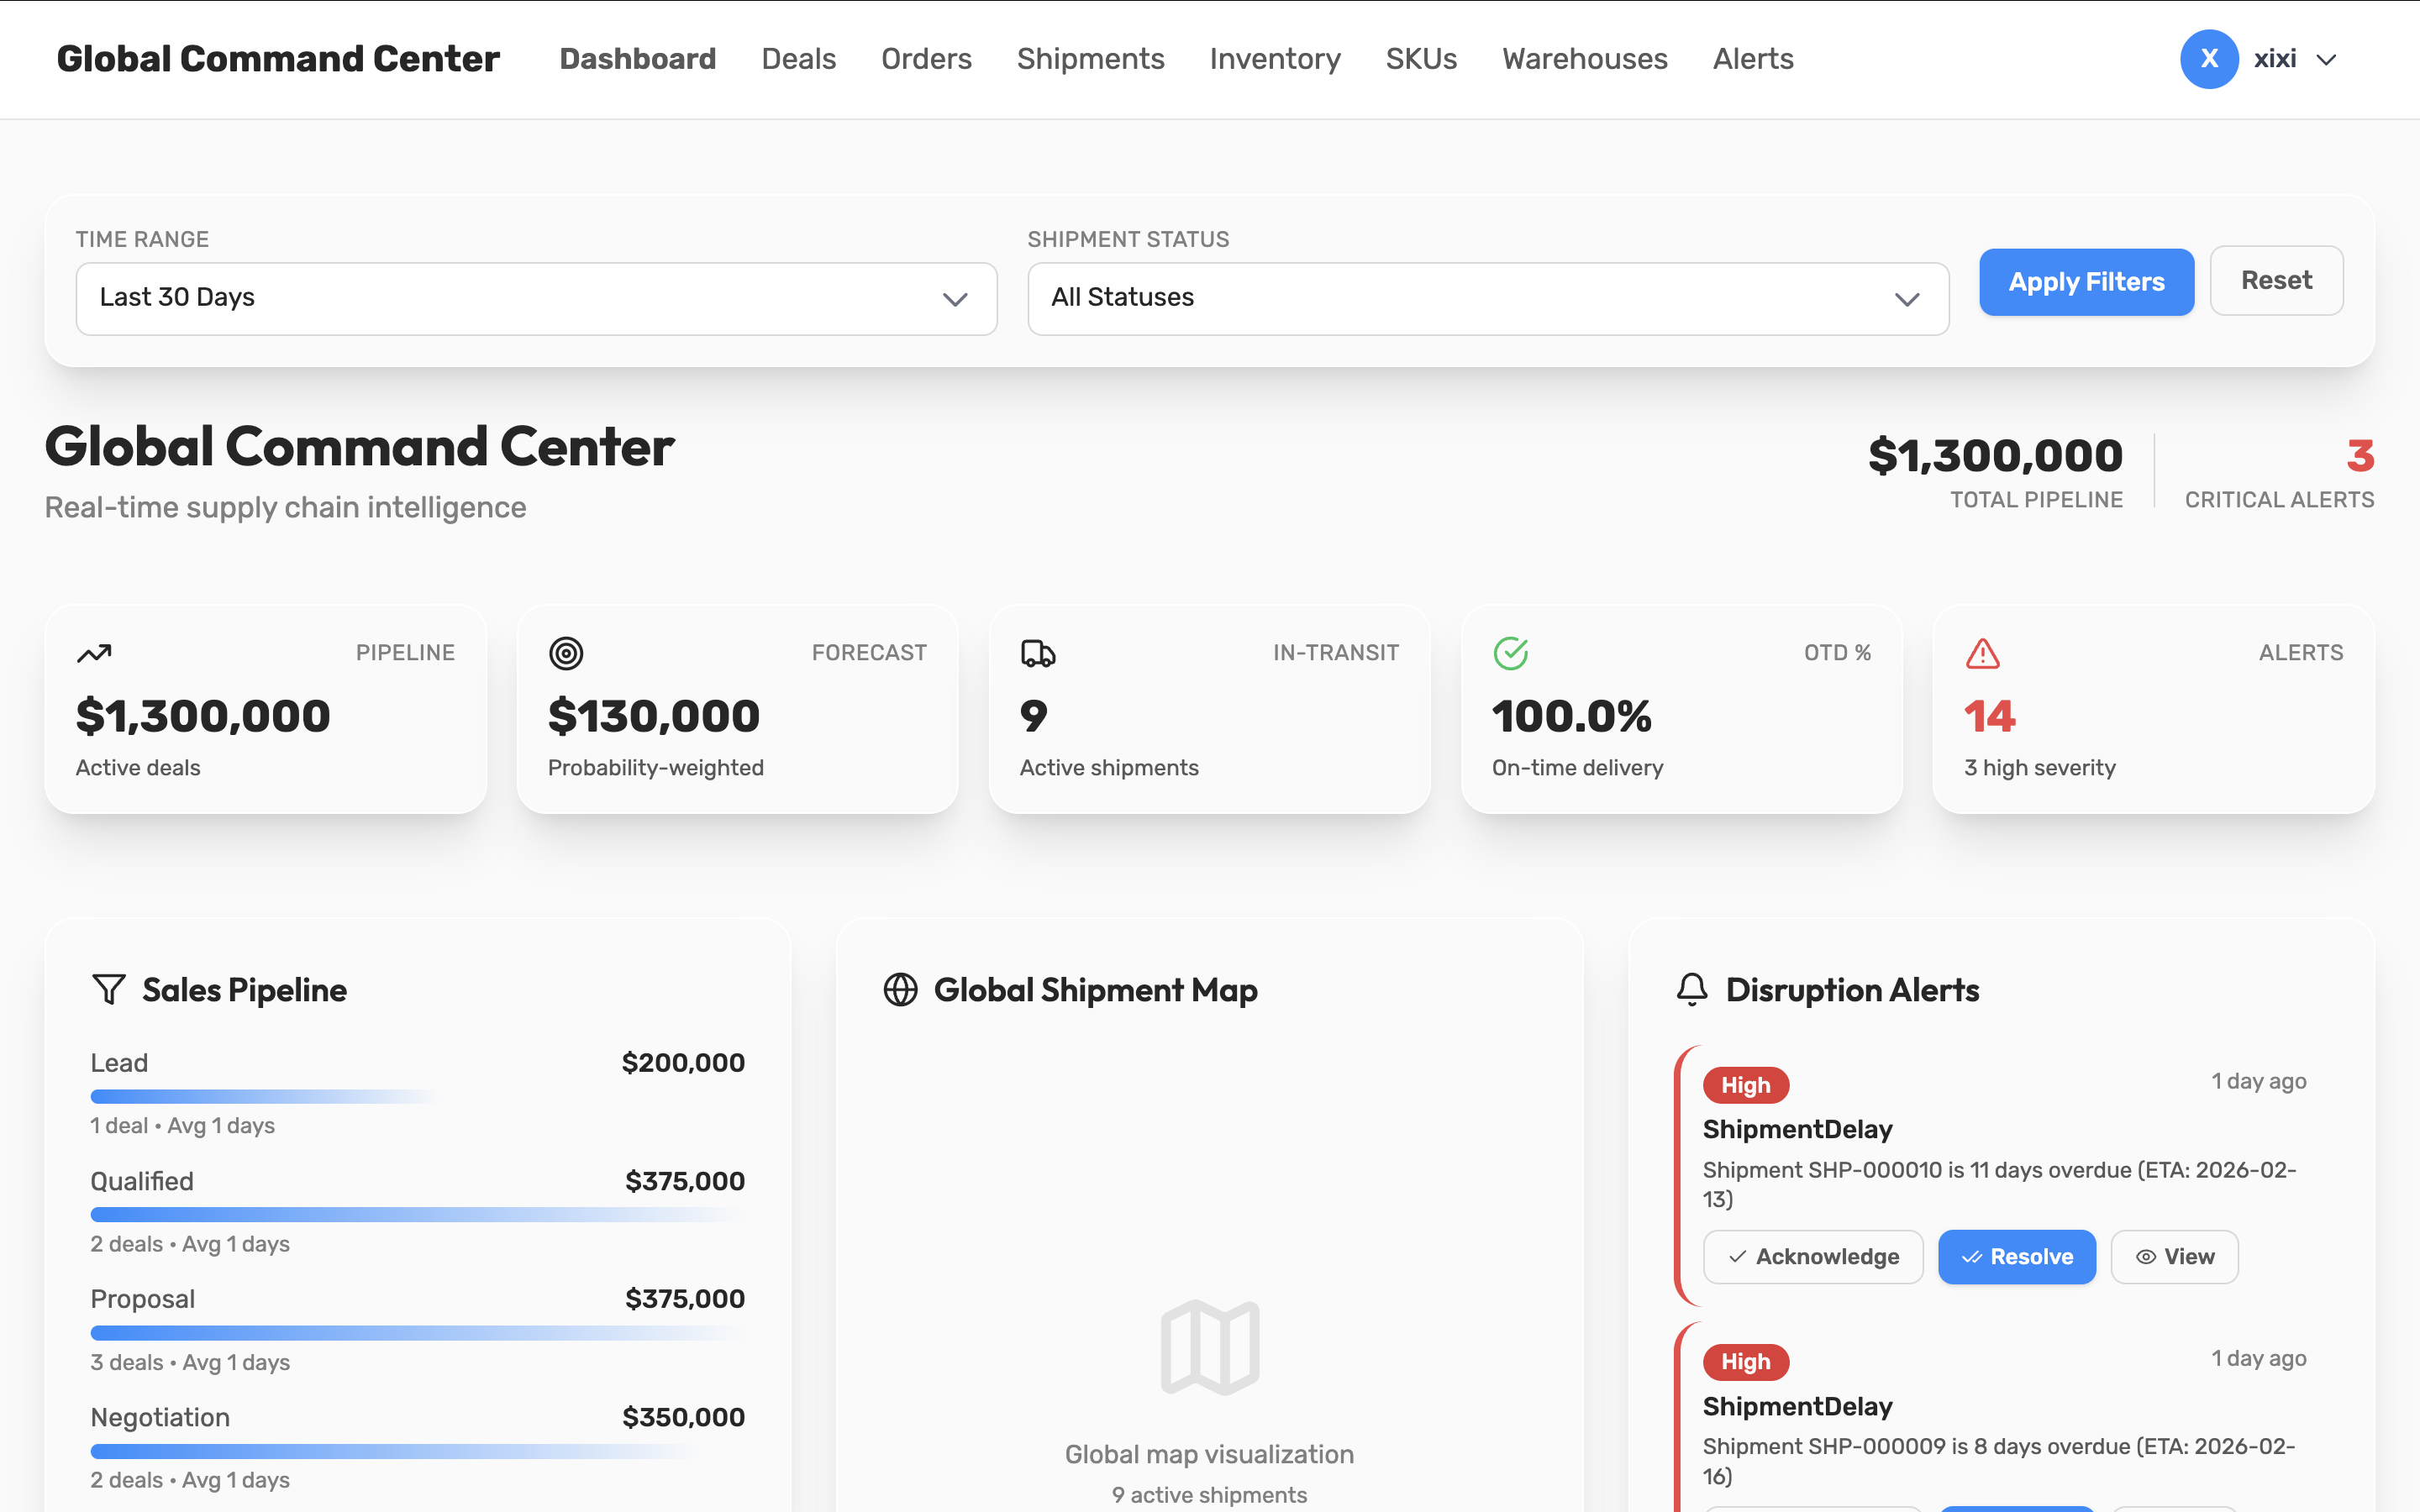This screenshot has height=1512, width=2420.
Task: Click the Pipeline trending-up arrow icon
Action: 94,653
